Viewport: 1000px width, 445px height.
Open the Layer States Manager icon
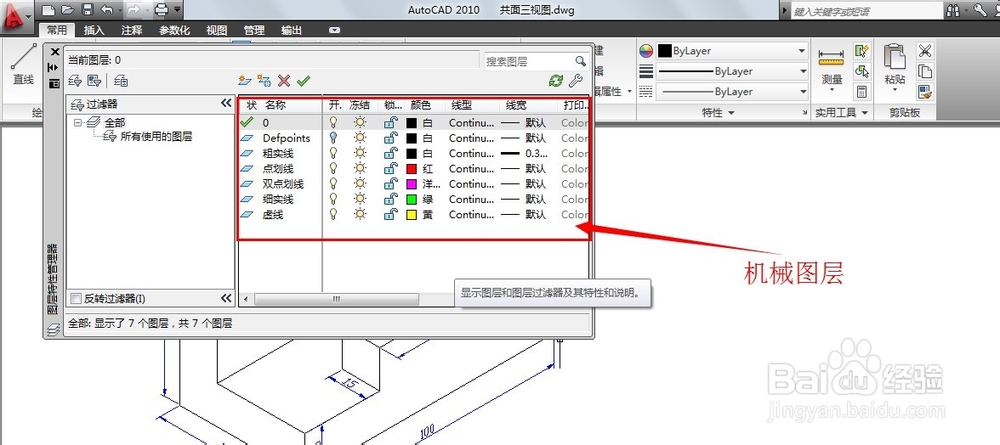coord(121,80)
